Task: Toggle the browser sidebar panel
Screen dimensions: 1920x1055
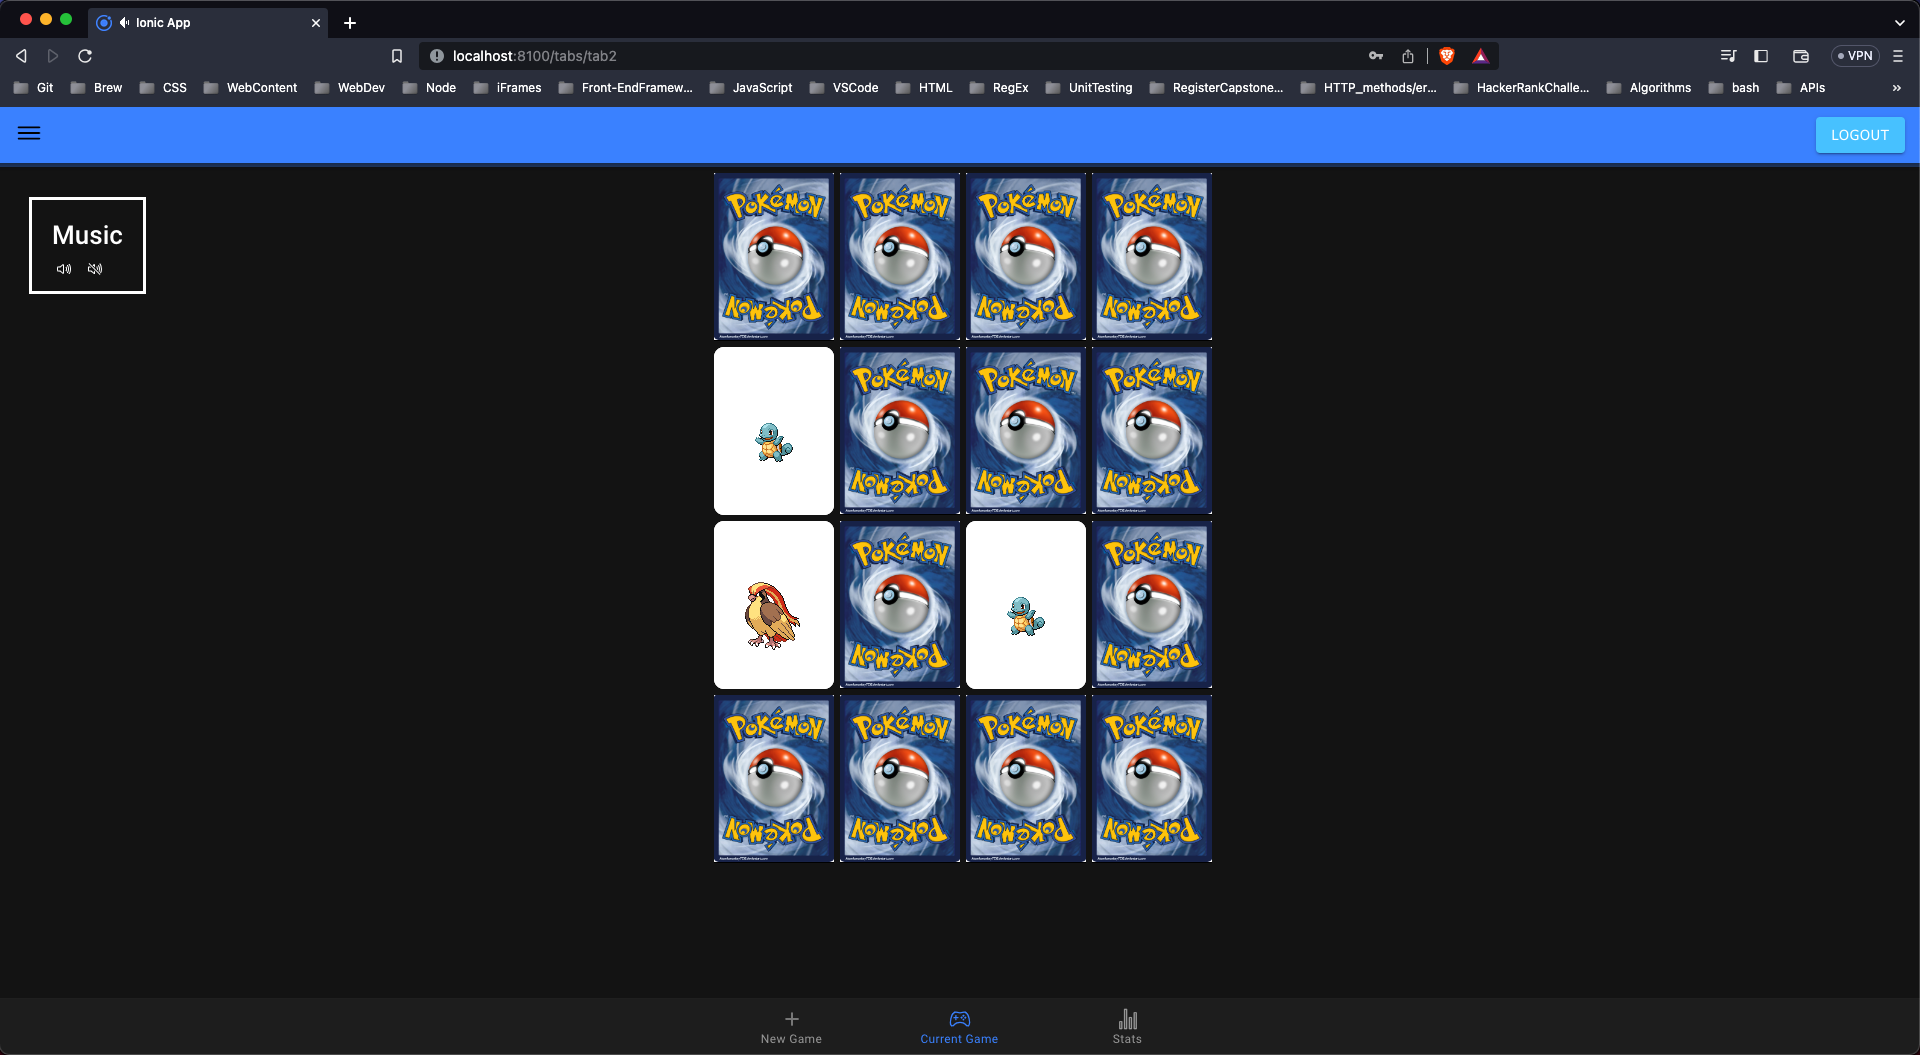Action: click(x=1761, y=56)
